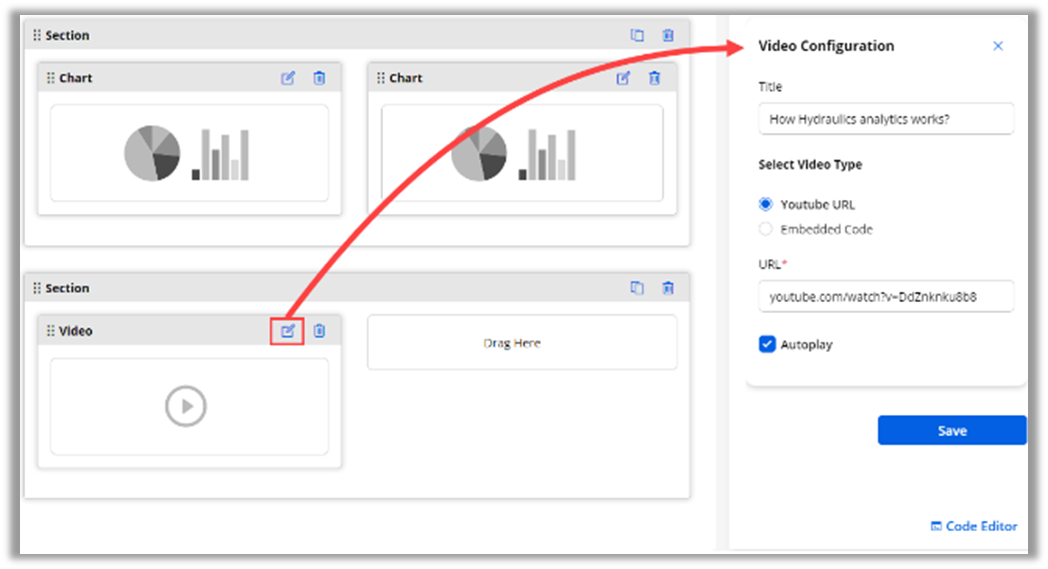Edit the second Chart widget
This screenshot has width=1048, height=569.
(x=623, y=78)
